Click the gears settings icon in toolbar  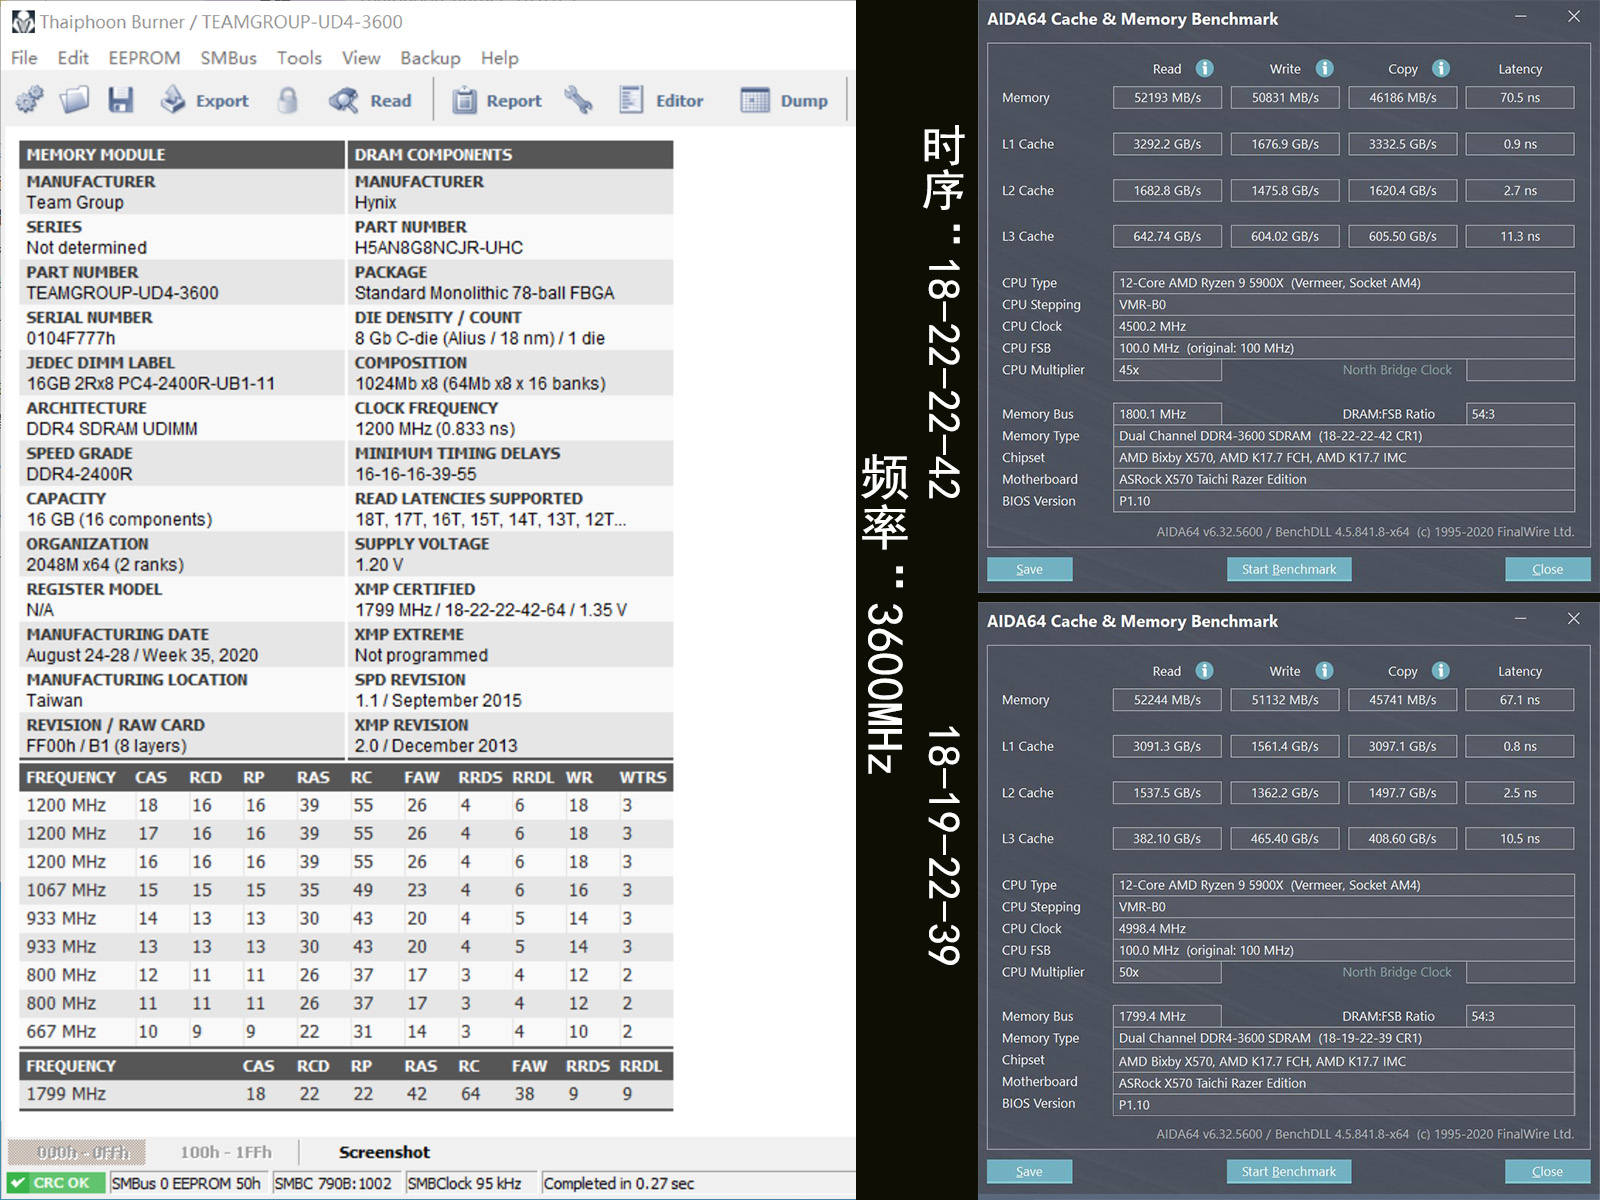[30, 100]
